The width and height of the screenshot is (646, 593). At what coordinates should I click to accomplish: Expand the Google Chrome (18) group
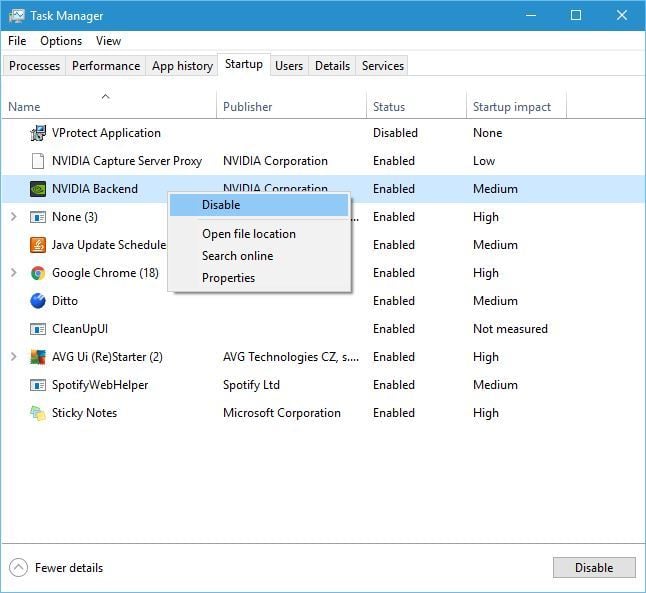[13, 272]
